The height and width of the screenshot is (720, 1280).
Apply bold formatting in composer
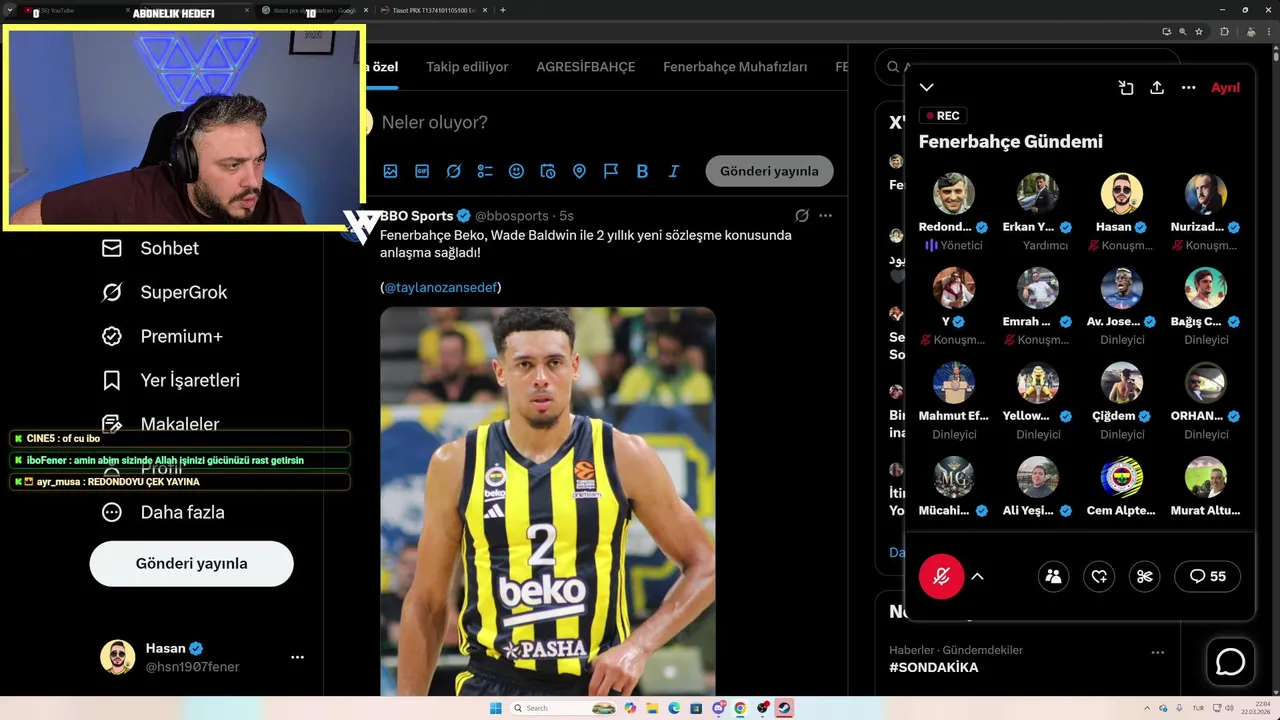point(642,171)
